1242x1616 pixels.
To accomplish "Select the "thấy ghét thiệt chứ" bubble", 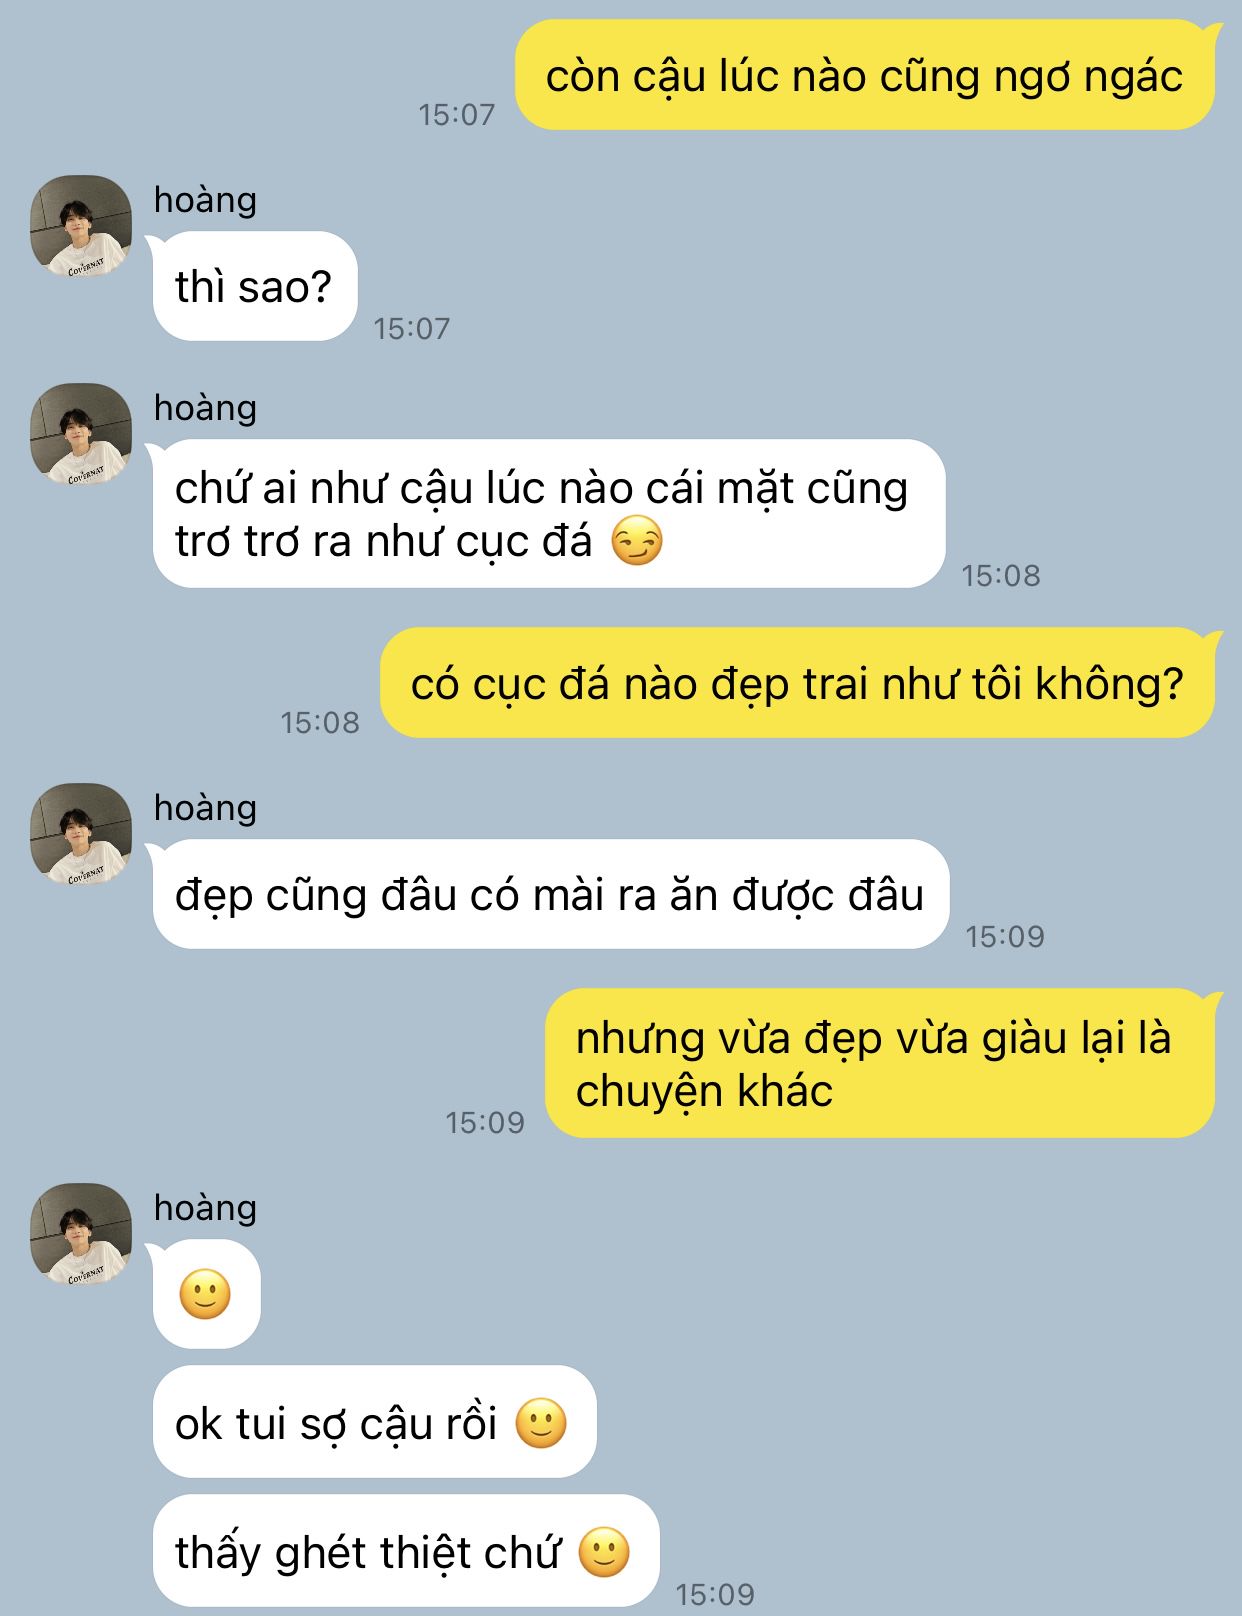I will click(x=406, y=1551).
